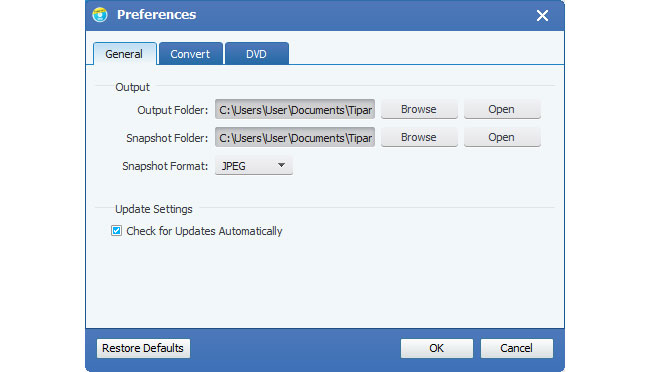Click Restore Defaults button
The width and height of the screenshot is (650, 372).
click(143, 348)
